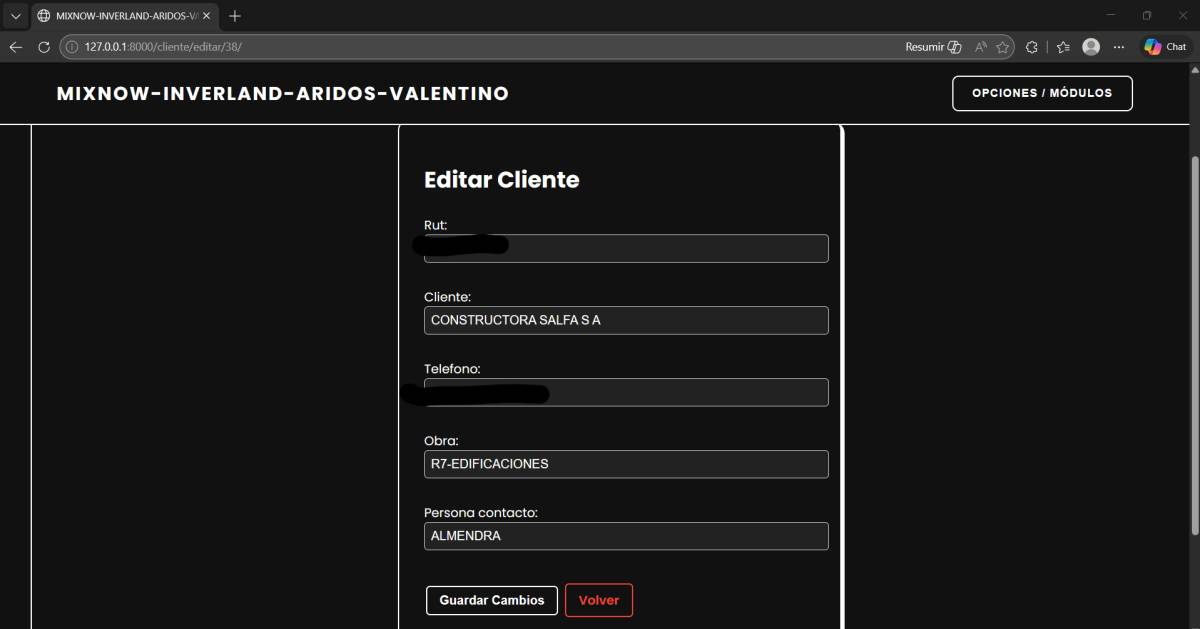Open the read aloud icon
This screenshot has height=629, width=1200.
981,47
